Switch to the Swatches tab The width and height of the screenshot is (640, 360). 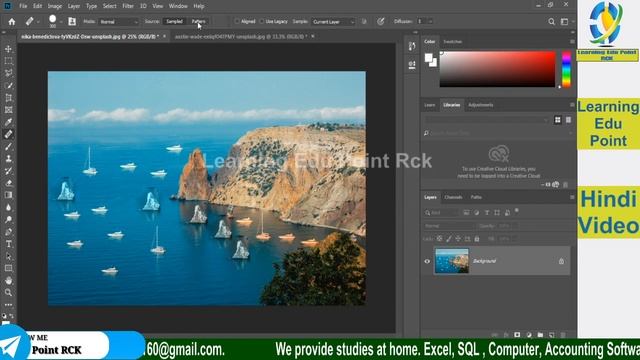pos(452,42)
